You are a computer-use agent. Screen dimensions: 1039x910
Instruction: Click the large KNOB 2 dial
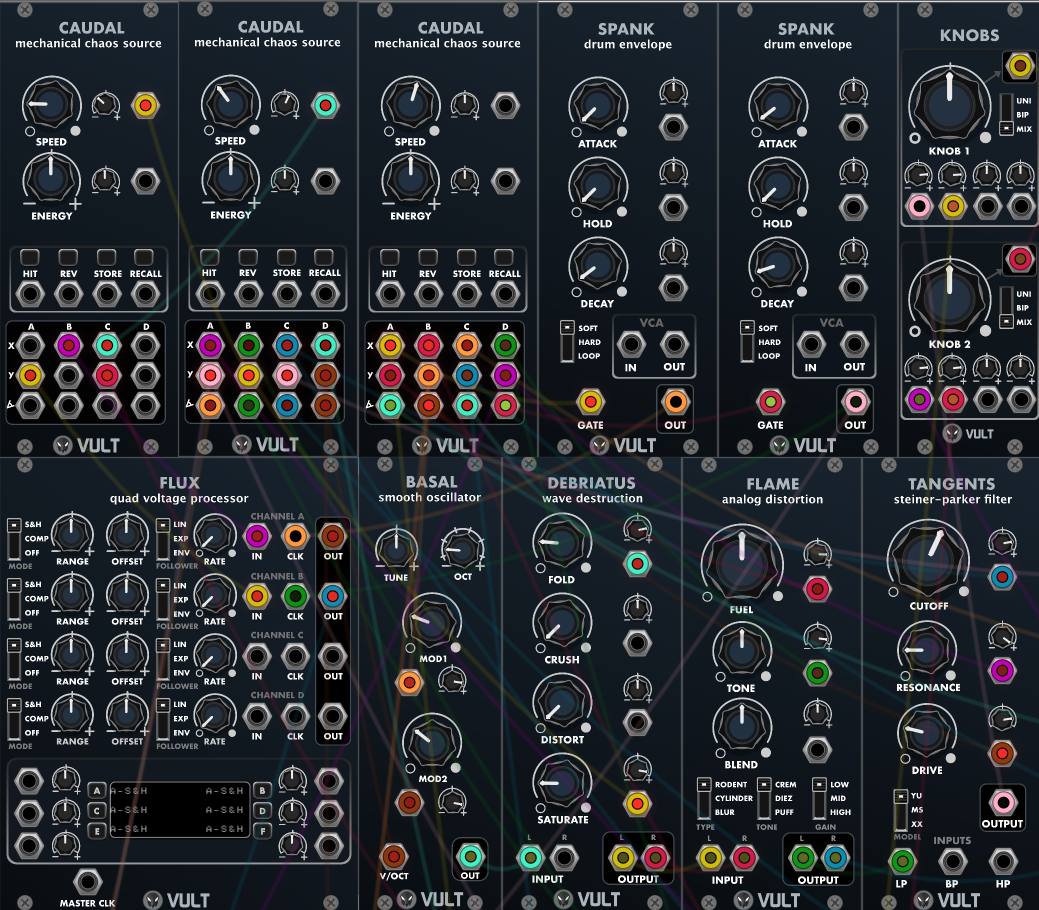click(949, 298)
